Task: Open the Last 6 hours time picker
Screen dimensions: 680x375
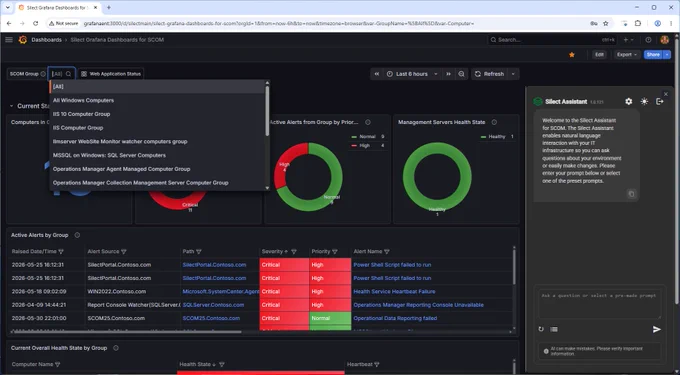Action: click(x=412, y=74)
